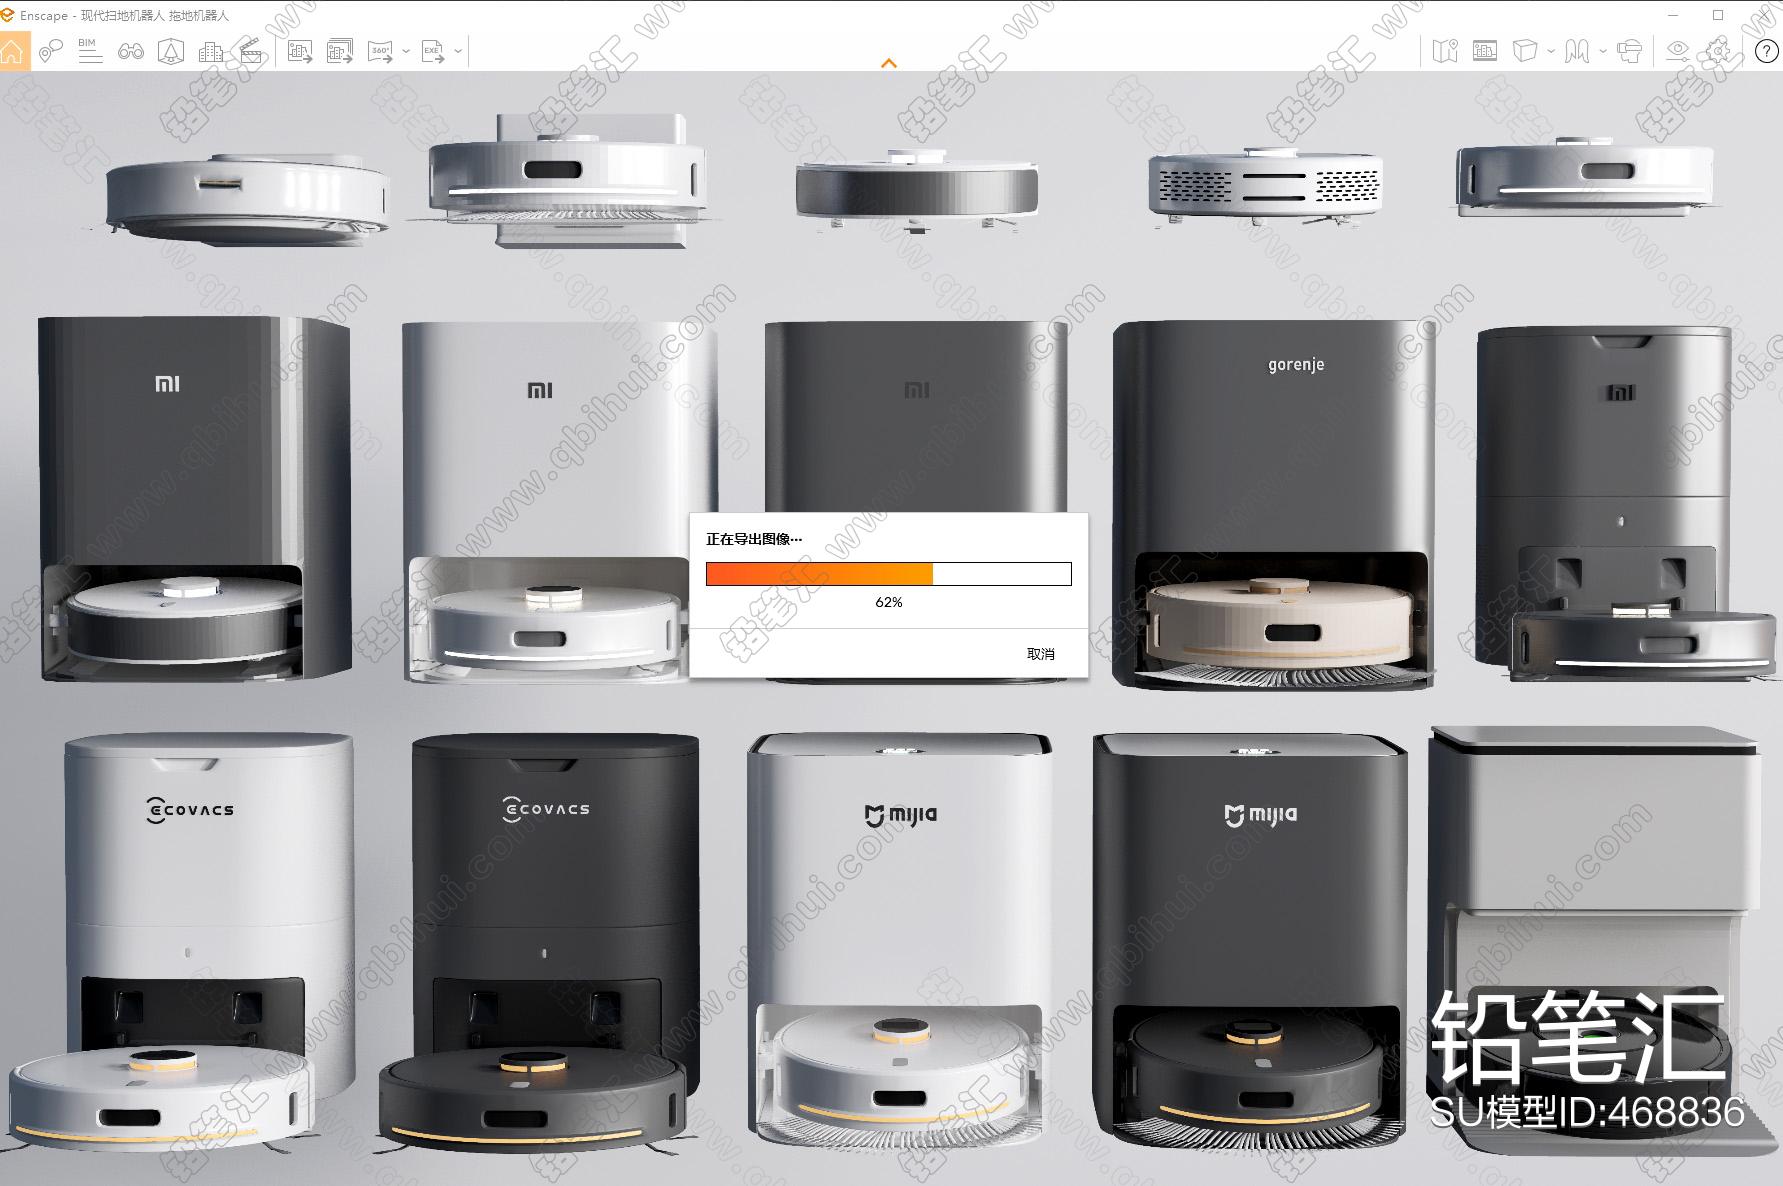Click the Screenshot export icon
Screen dimensions: 1783x1186
point(300,51)
